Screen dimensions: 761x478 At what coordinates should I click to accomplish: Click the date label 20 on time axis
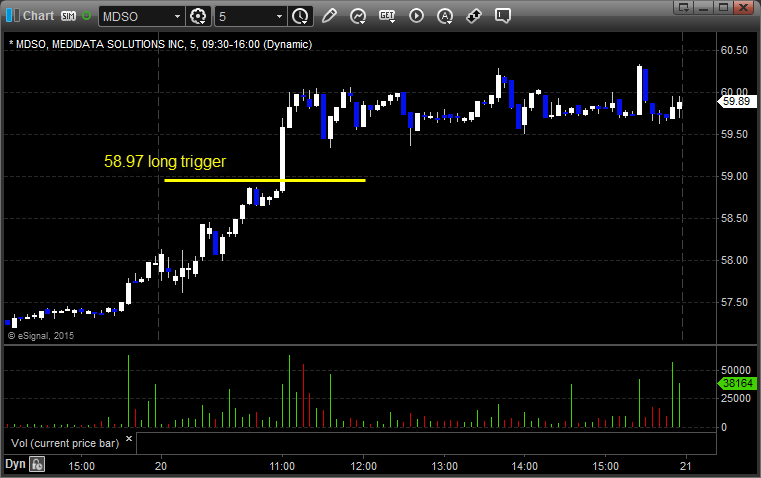click(x=161, y=466)
